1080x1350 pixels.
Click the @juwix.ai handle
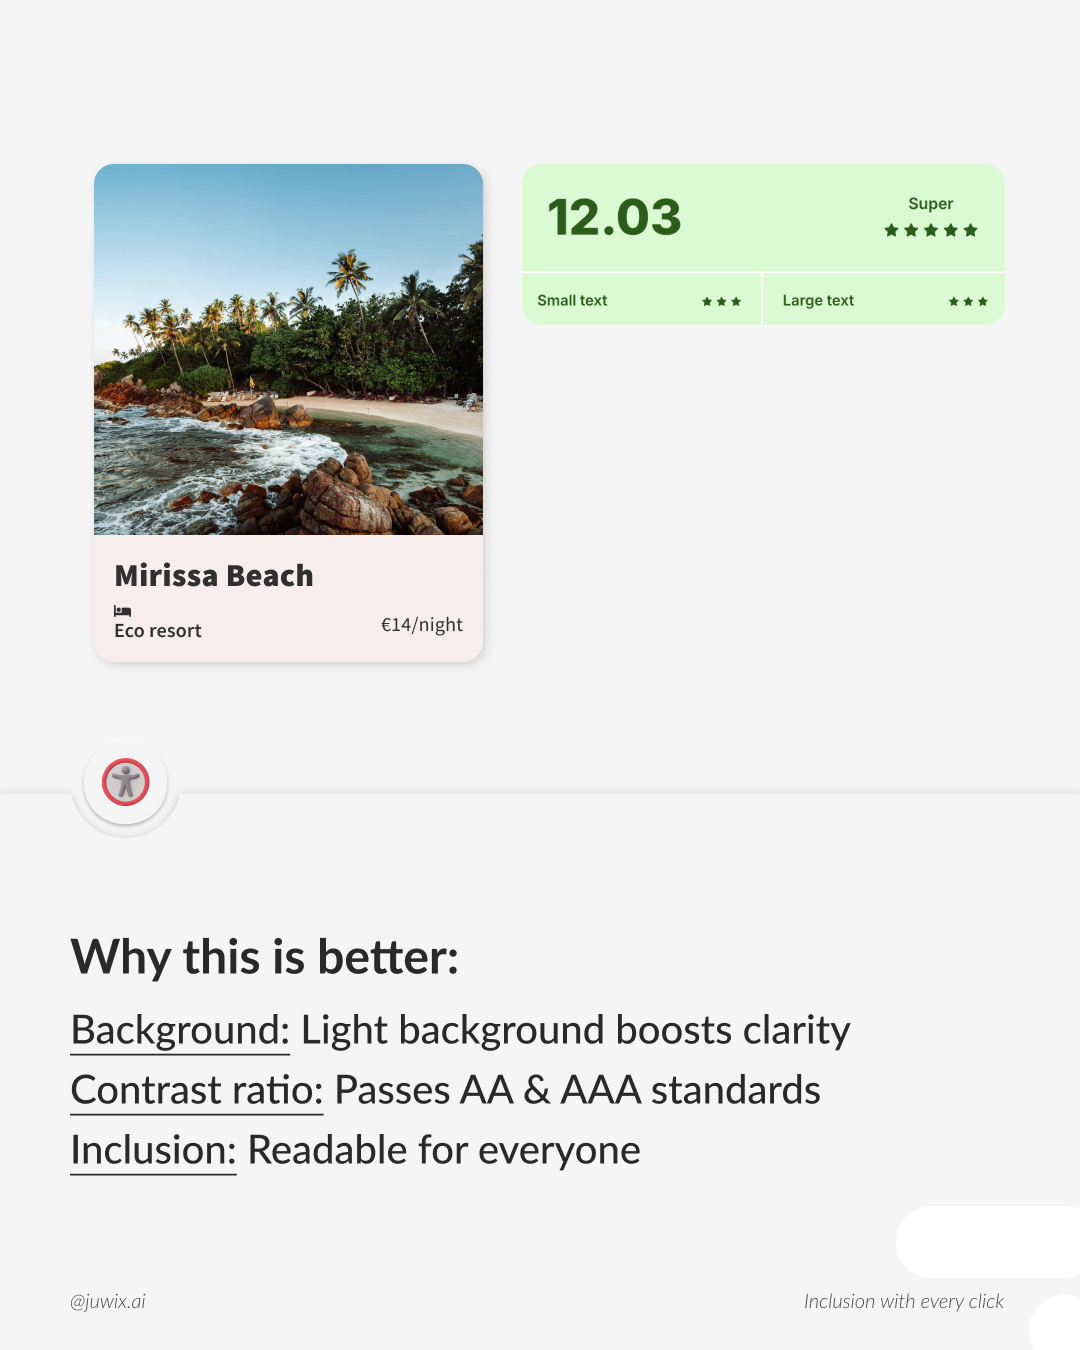point(108,1301)
